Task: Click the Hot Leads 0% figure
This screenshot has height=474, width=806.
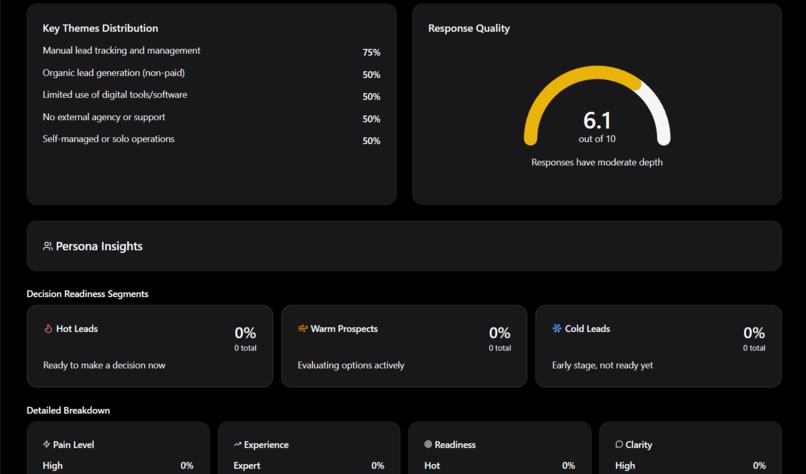Action: 245,333
